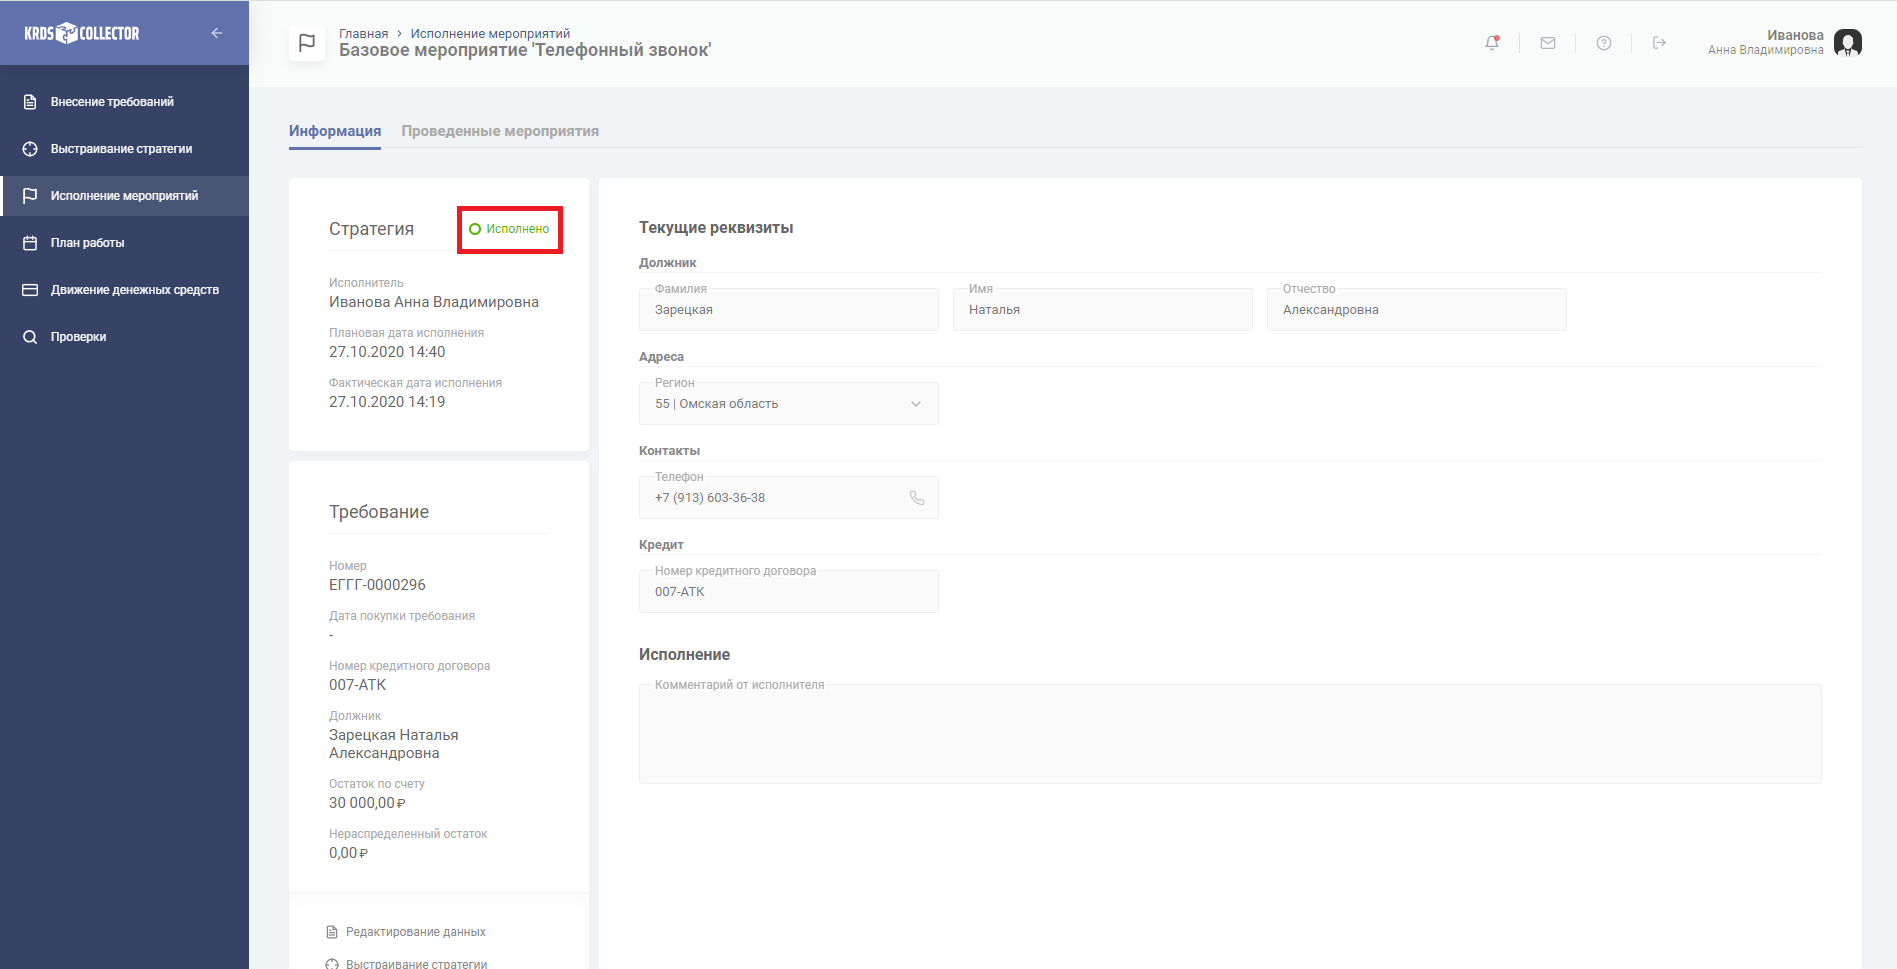Select the Информация tab
The width and height of the screenshot is (1897, 969).
[335, 131]
